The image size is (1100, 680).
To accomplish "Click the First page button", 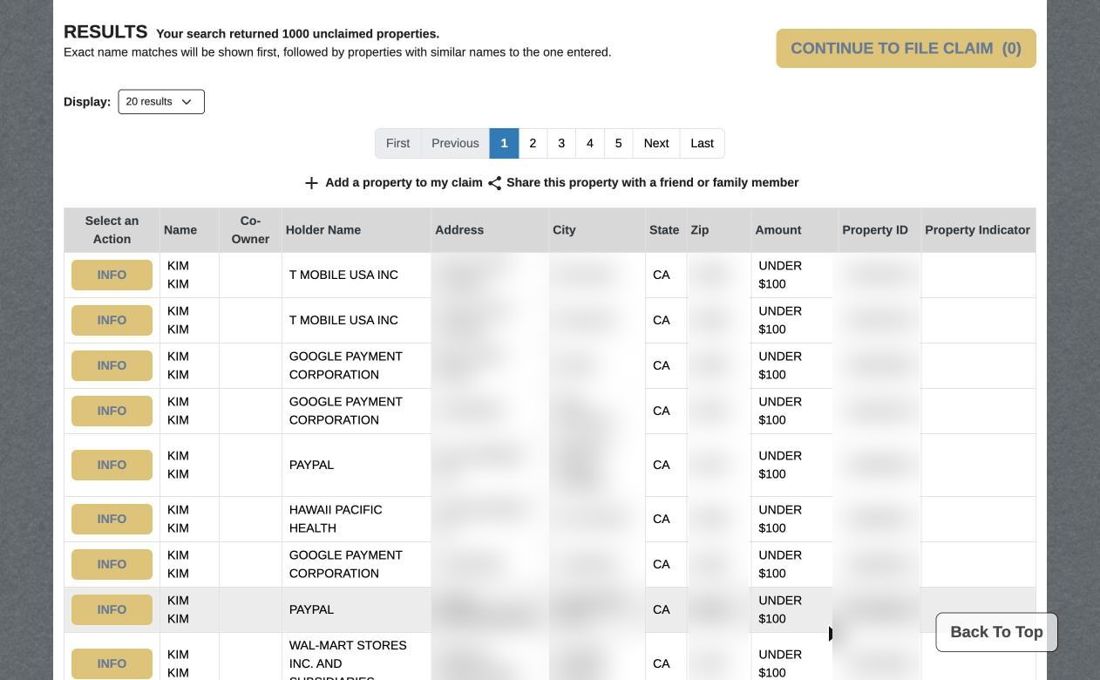I will coord(398,143).
